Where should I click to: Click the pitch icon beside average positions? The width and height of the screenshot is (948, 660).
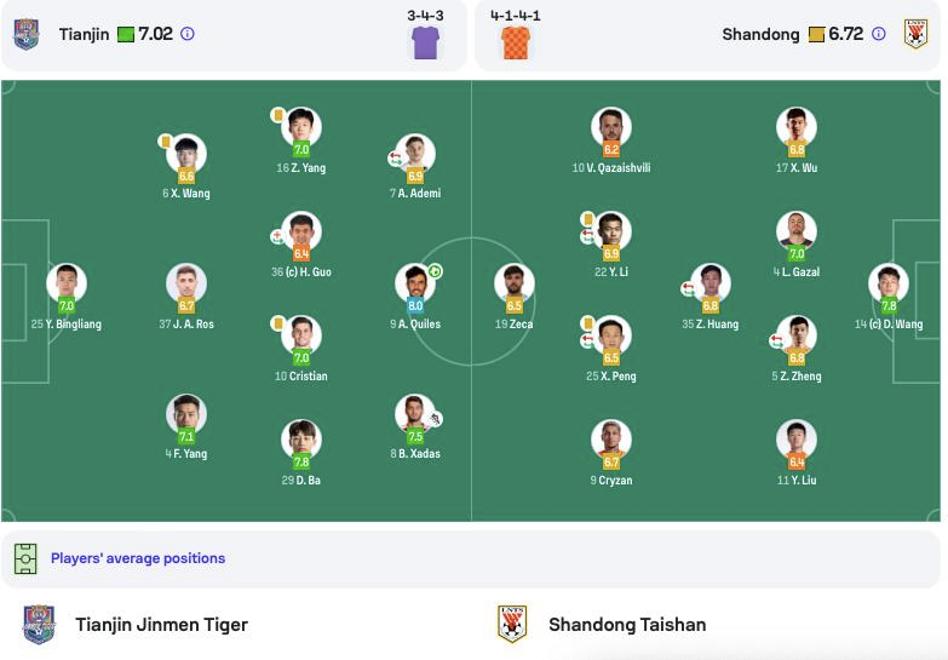pos(25,558)
